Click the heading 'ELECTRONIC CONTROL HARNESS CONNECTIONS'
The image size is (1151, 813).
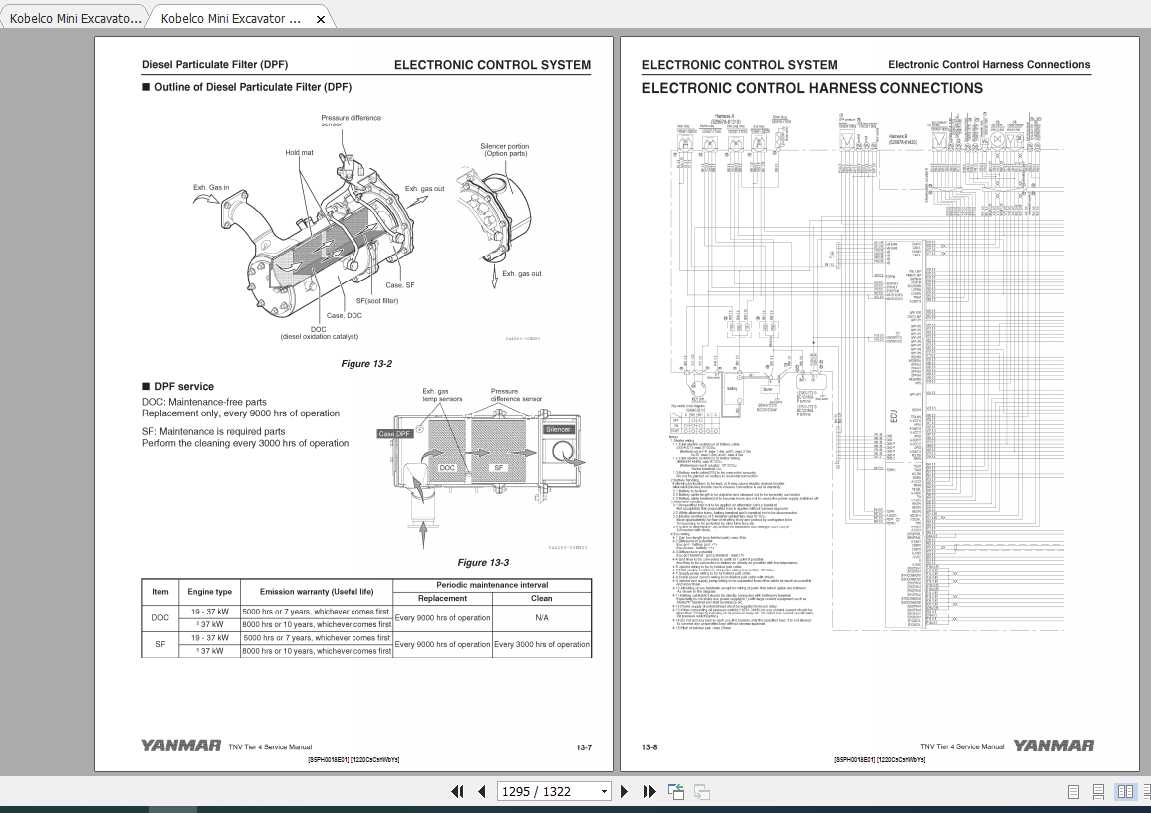[x=812, y=88]
